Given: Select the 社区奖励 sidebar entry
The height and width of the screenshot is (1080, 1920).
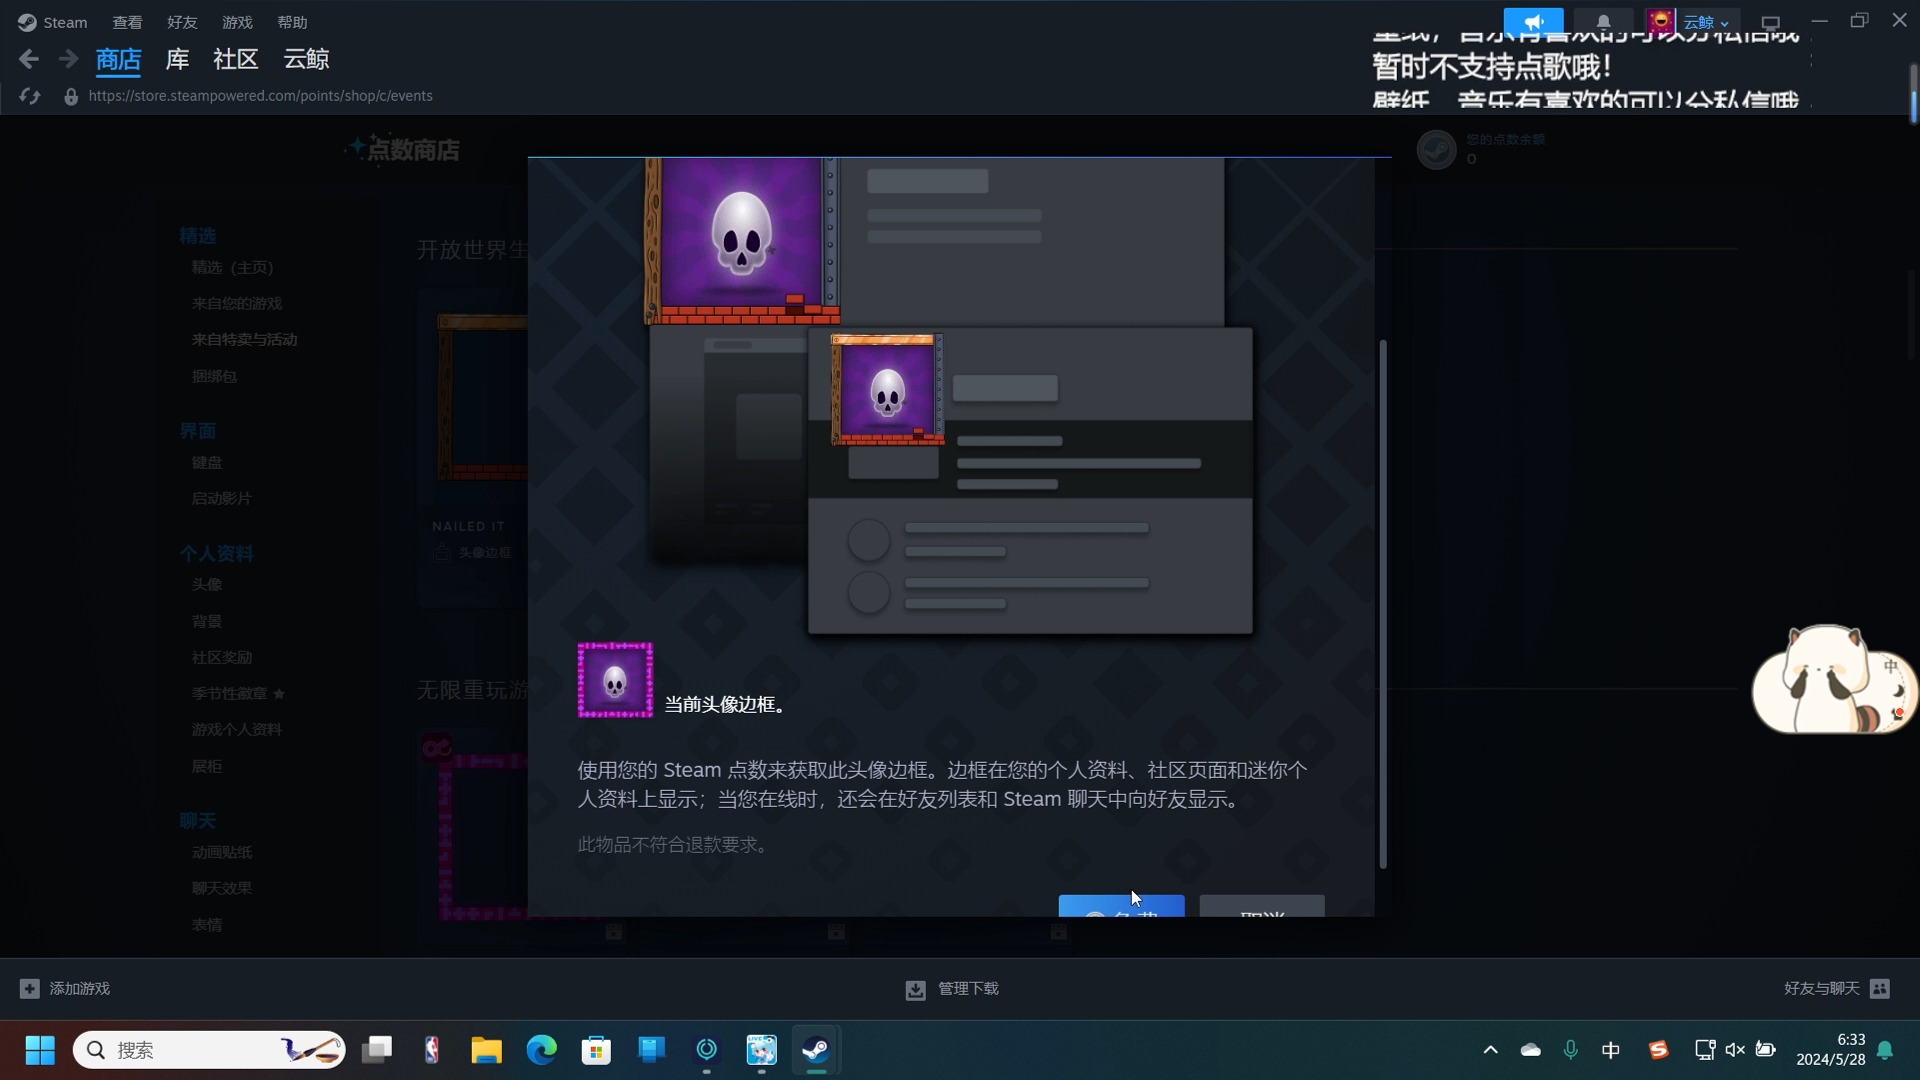Looking at the screenshot, I should tap(222, 657).
